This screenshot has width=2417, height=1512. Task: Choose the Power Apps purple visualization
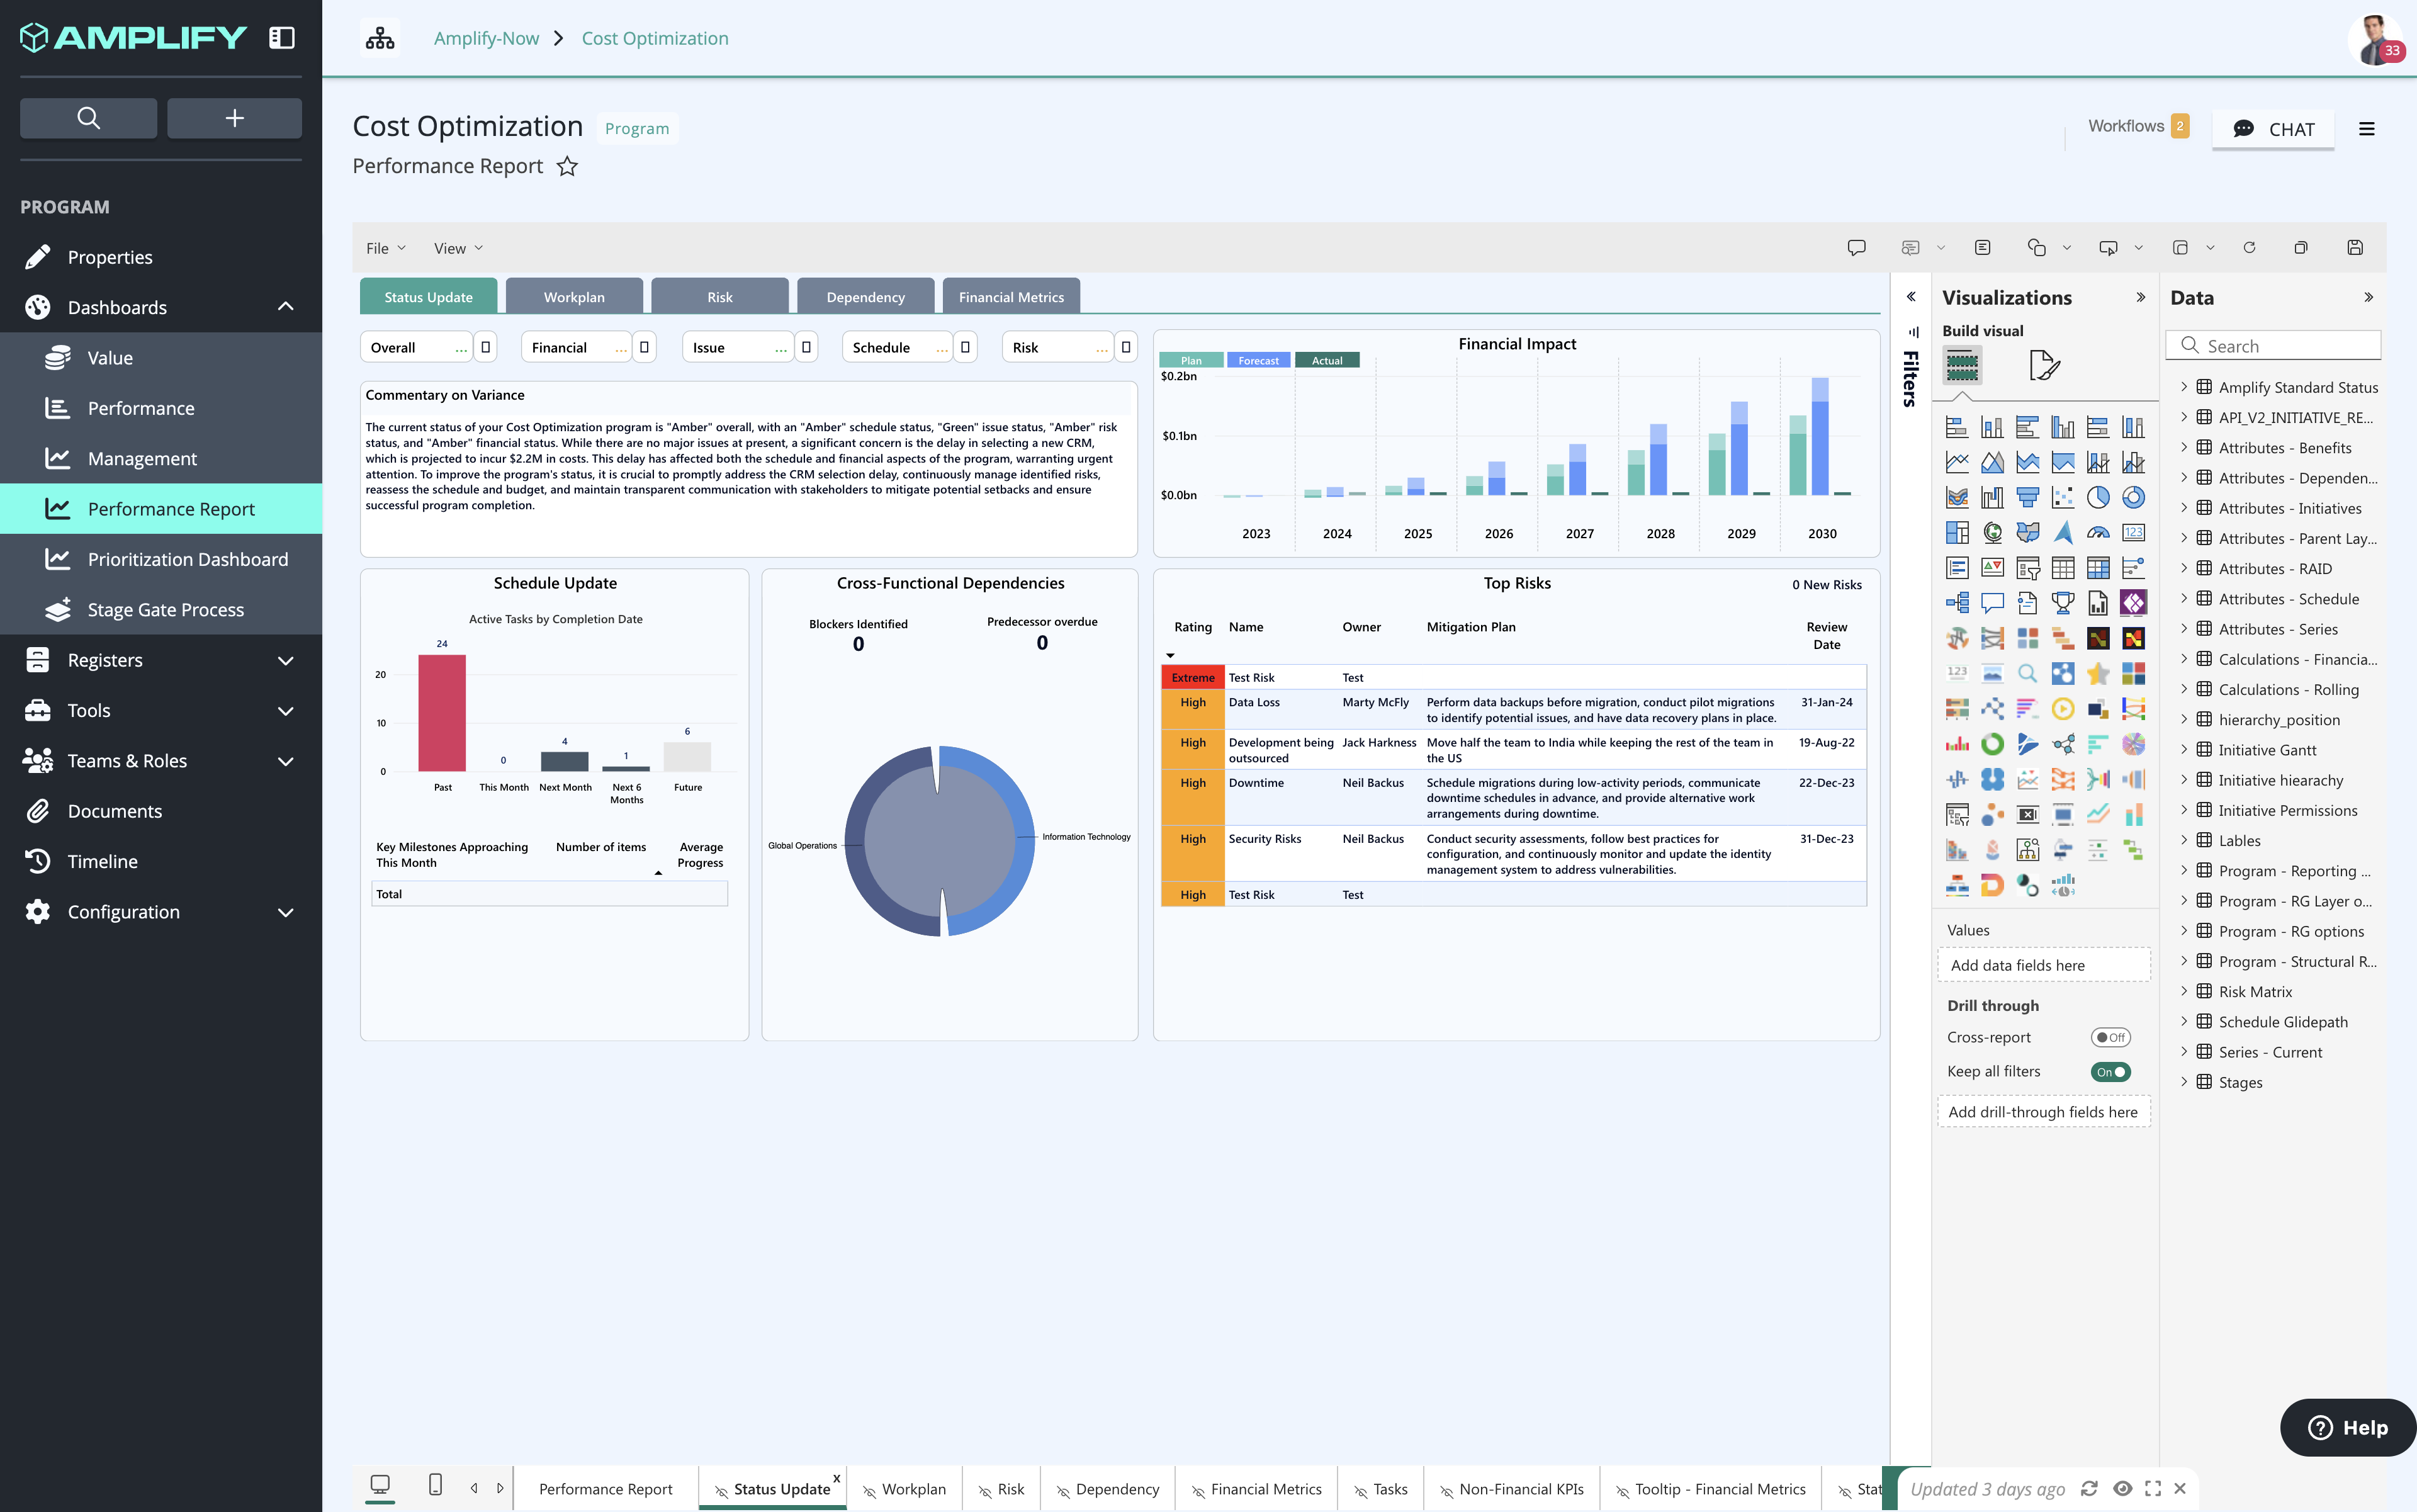[2133, 603]
